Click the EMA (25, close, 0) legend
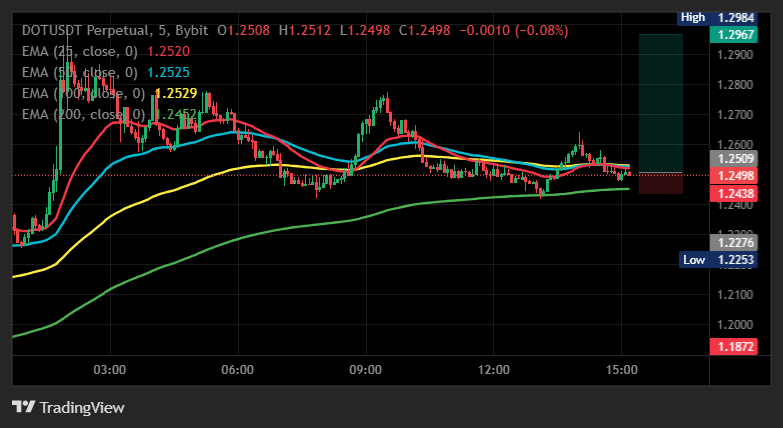The width and height of the screenshot is (783, 428). pos(81,51)
